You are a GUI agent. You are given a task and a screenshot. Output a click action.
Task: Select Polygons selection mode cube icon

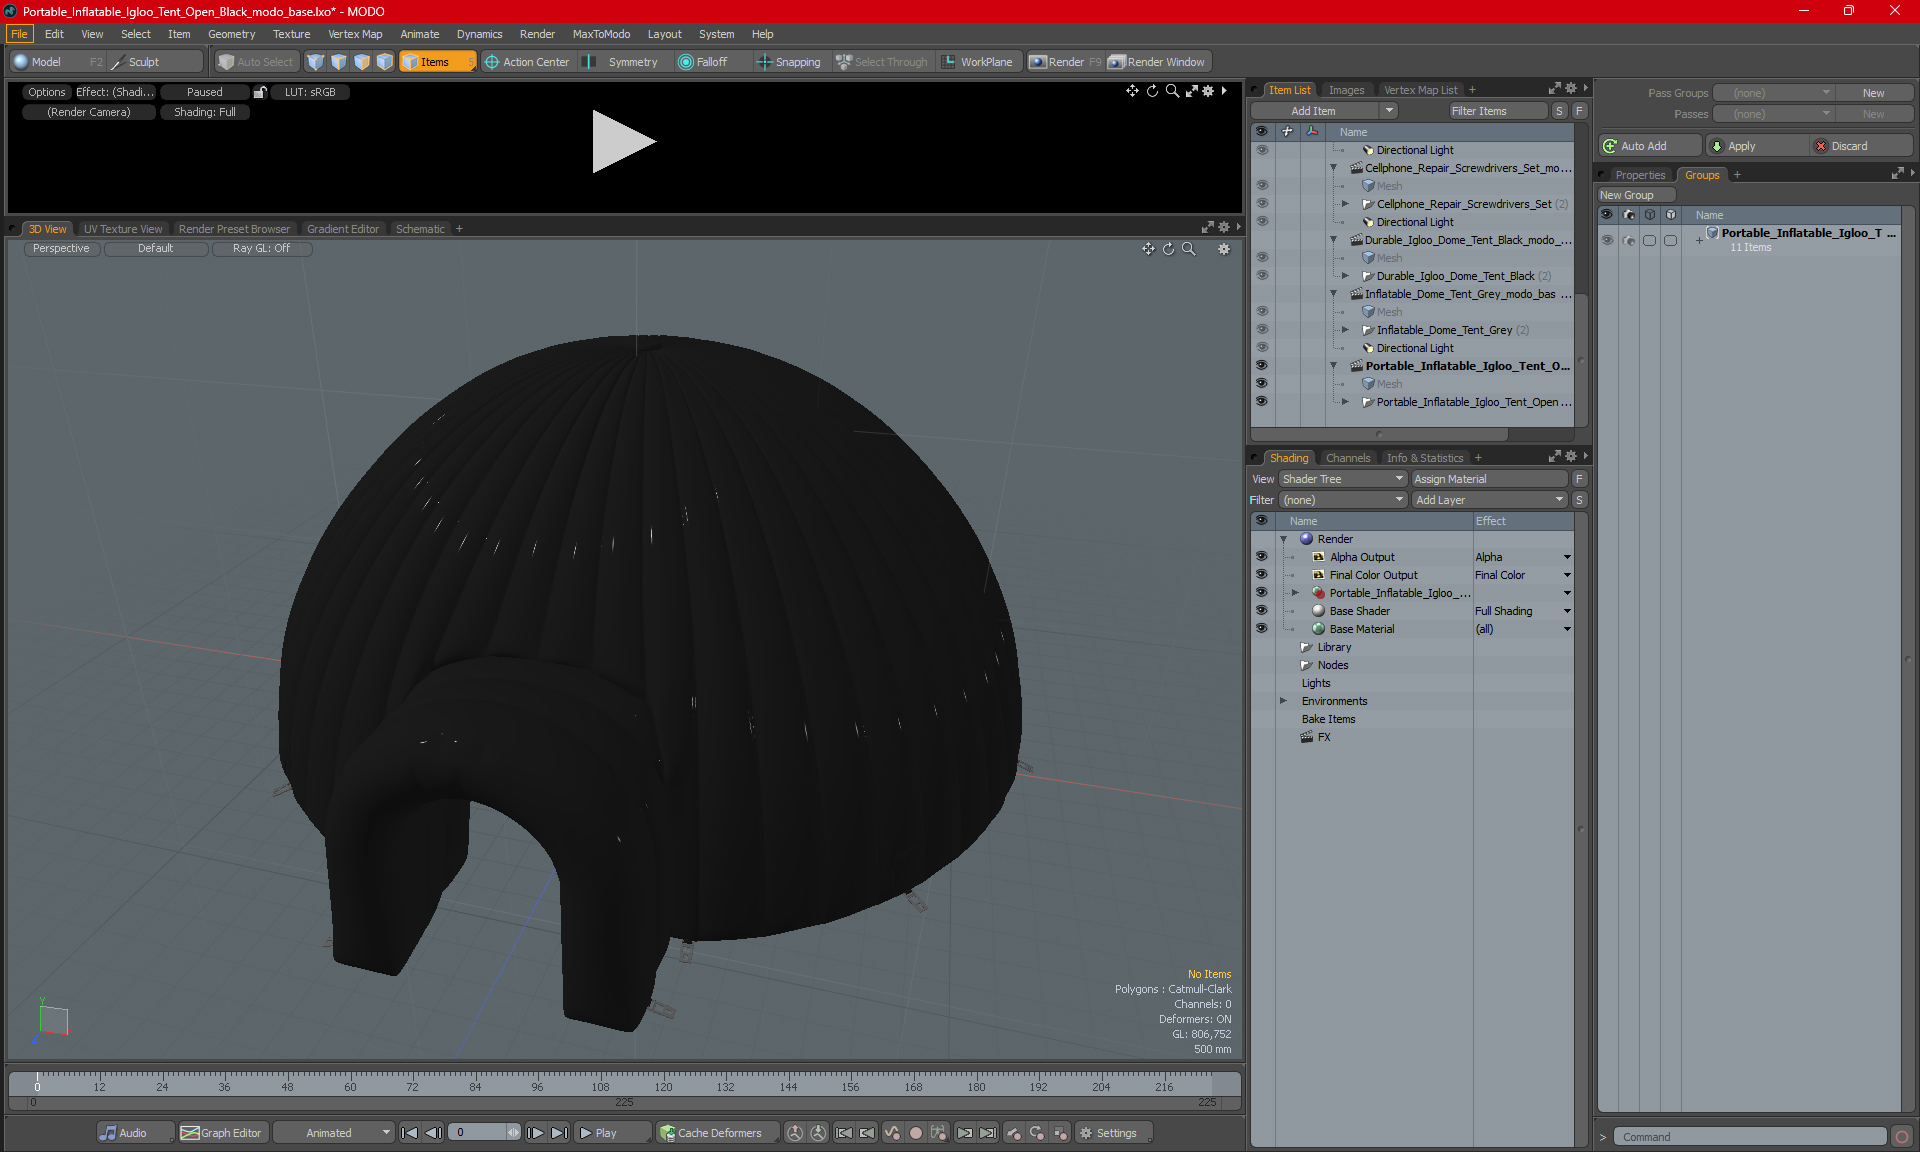[362, 62]
